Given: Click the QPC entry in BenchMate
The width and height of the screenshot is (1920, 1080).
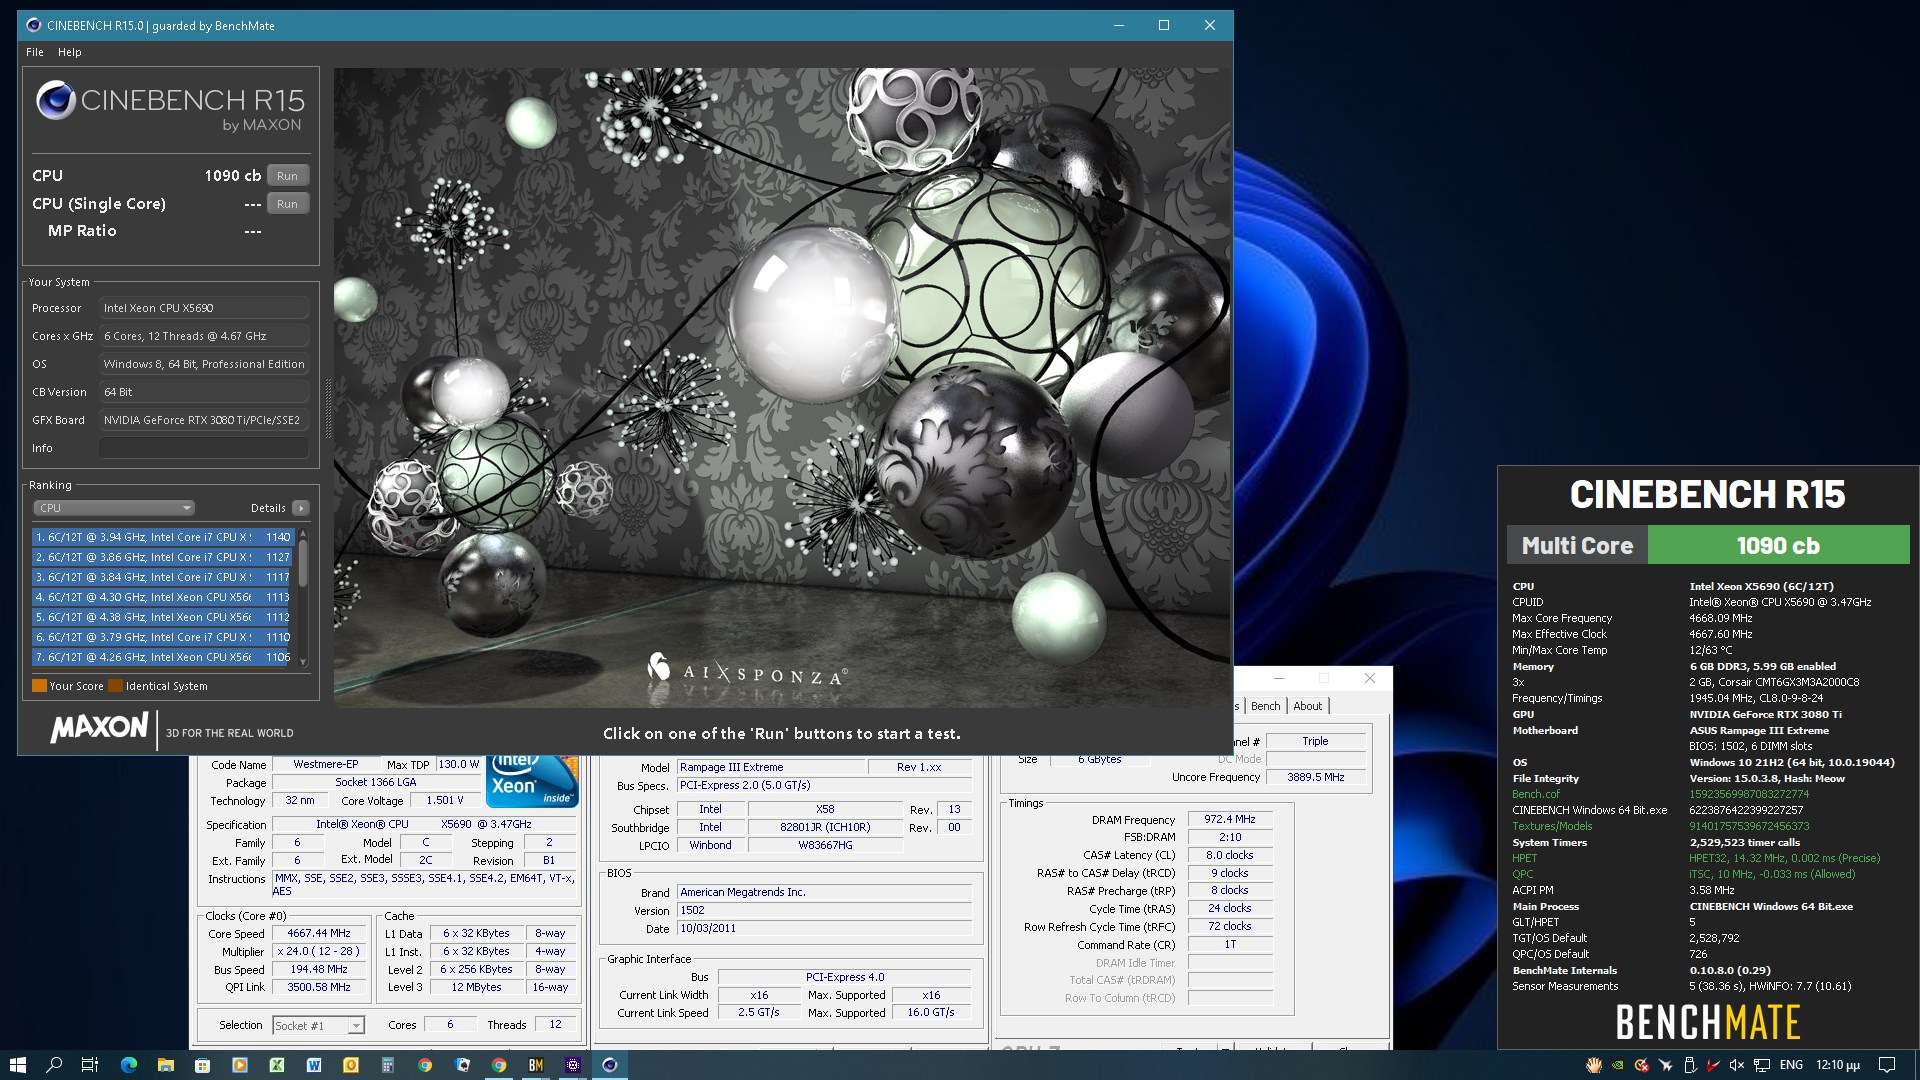Looking at the screenshot, I should tap(1522, 874).
